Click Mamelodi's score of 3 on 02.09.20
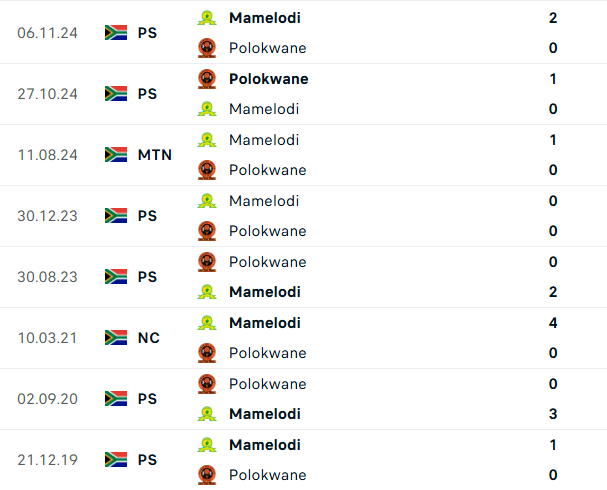The image size is (607, 490). click(553, 414)
